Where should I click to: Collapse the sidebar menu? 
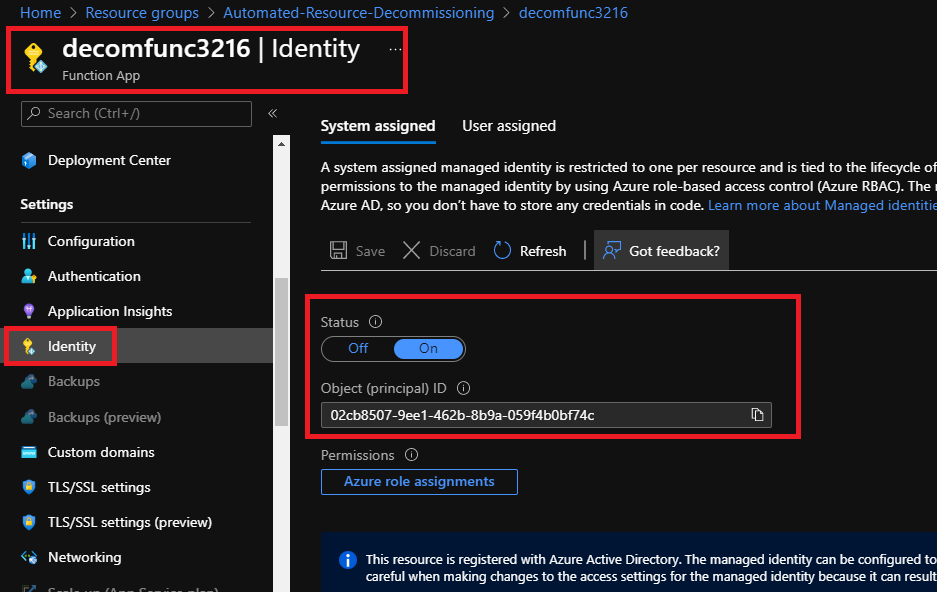[272, 114]
